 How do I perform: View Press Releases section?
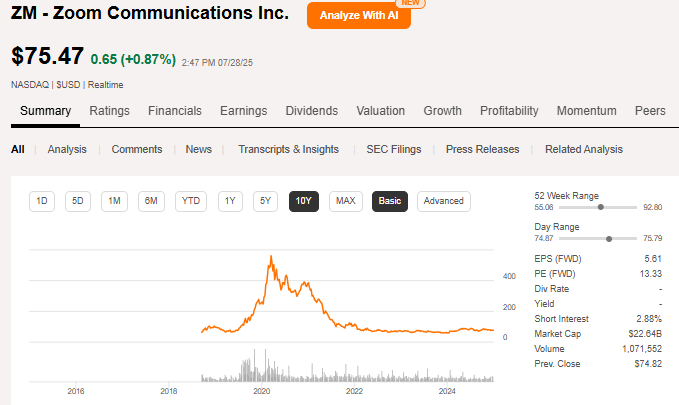pos(483,149)
